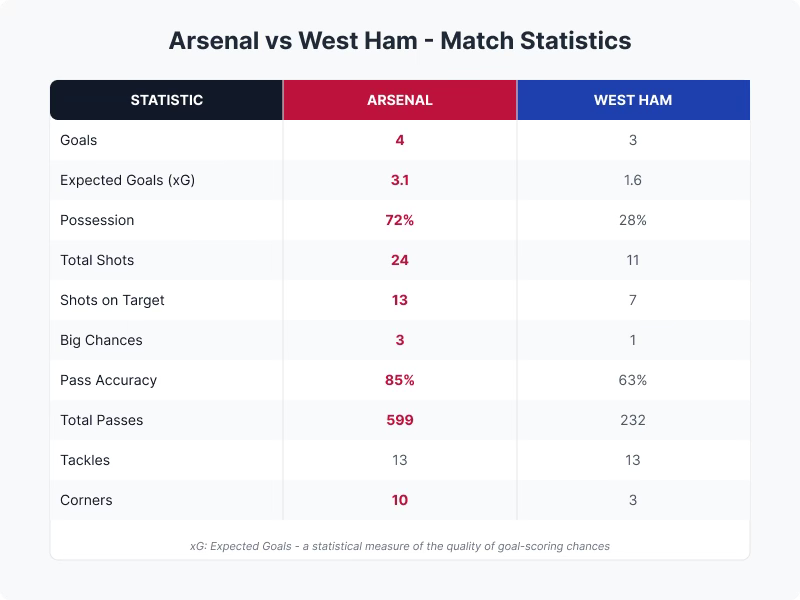The image size is (800, 600).
Task: Select the Possession row label
Action: pos(97,220)
